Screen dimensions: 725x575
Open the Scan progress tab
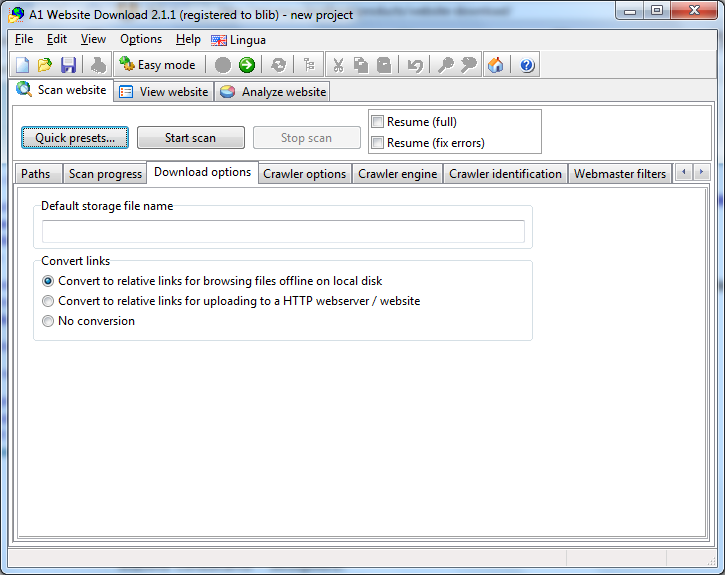[105, 174]
